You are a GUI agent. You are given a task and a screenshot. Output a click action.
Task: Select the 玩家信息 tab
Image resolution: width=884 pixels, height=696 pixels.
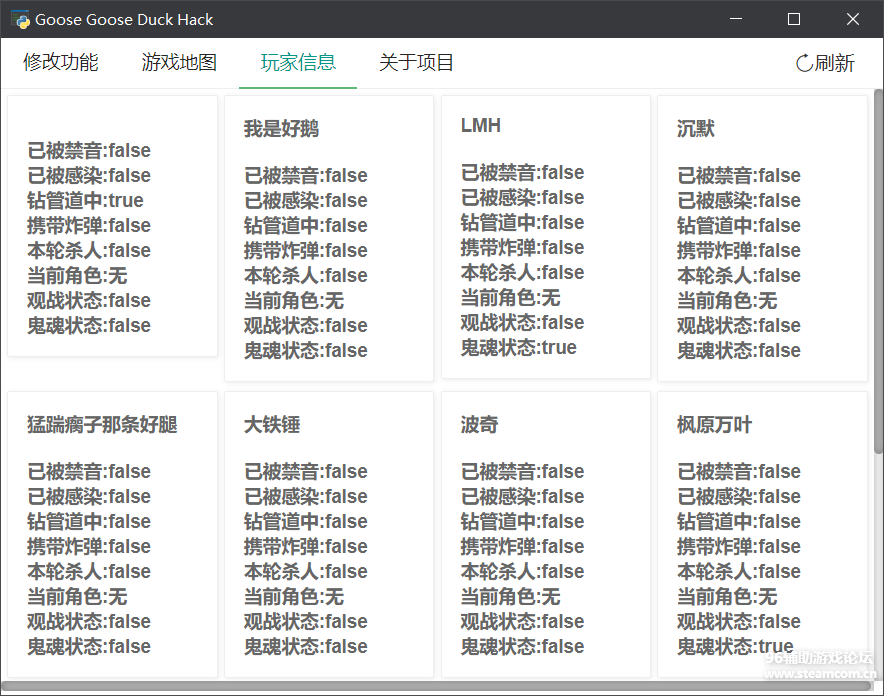coord(298,63)
